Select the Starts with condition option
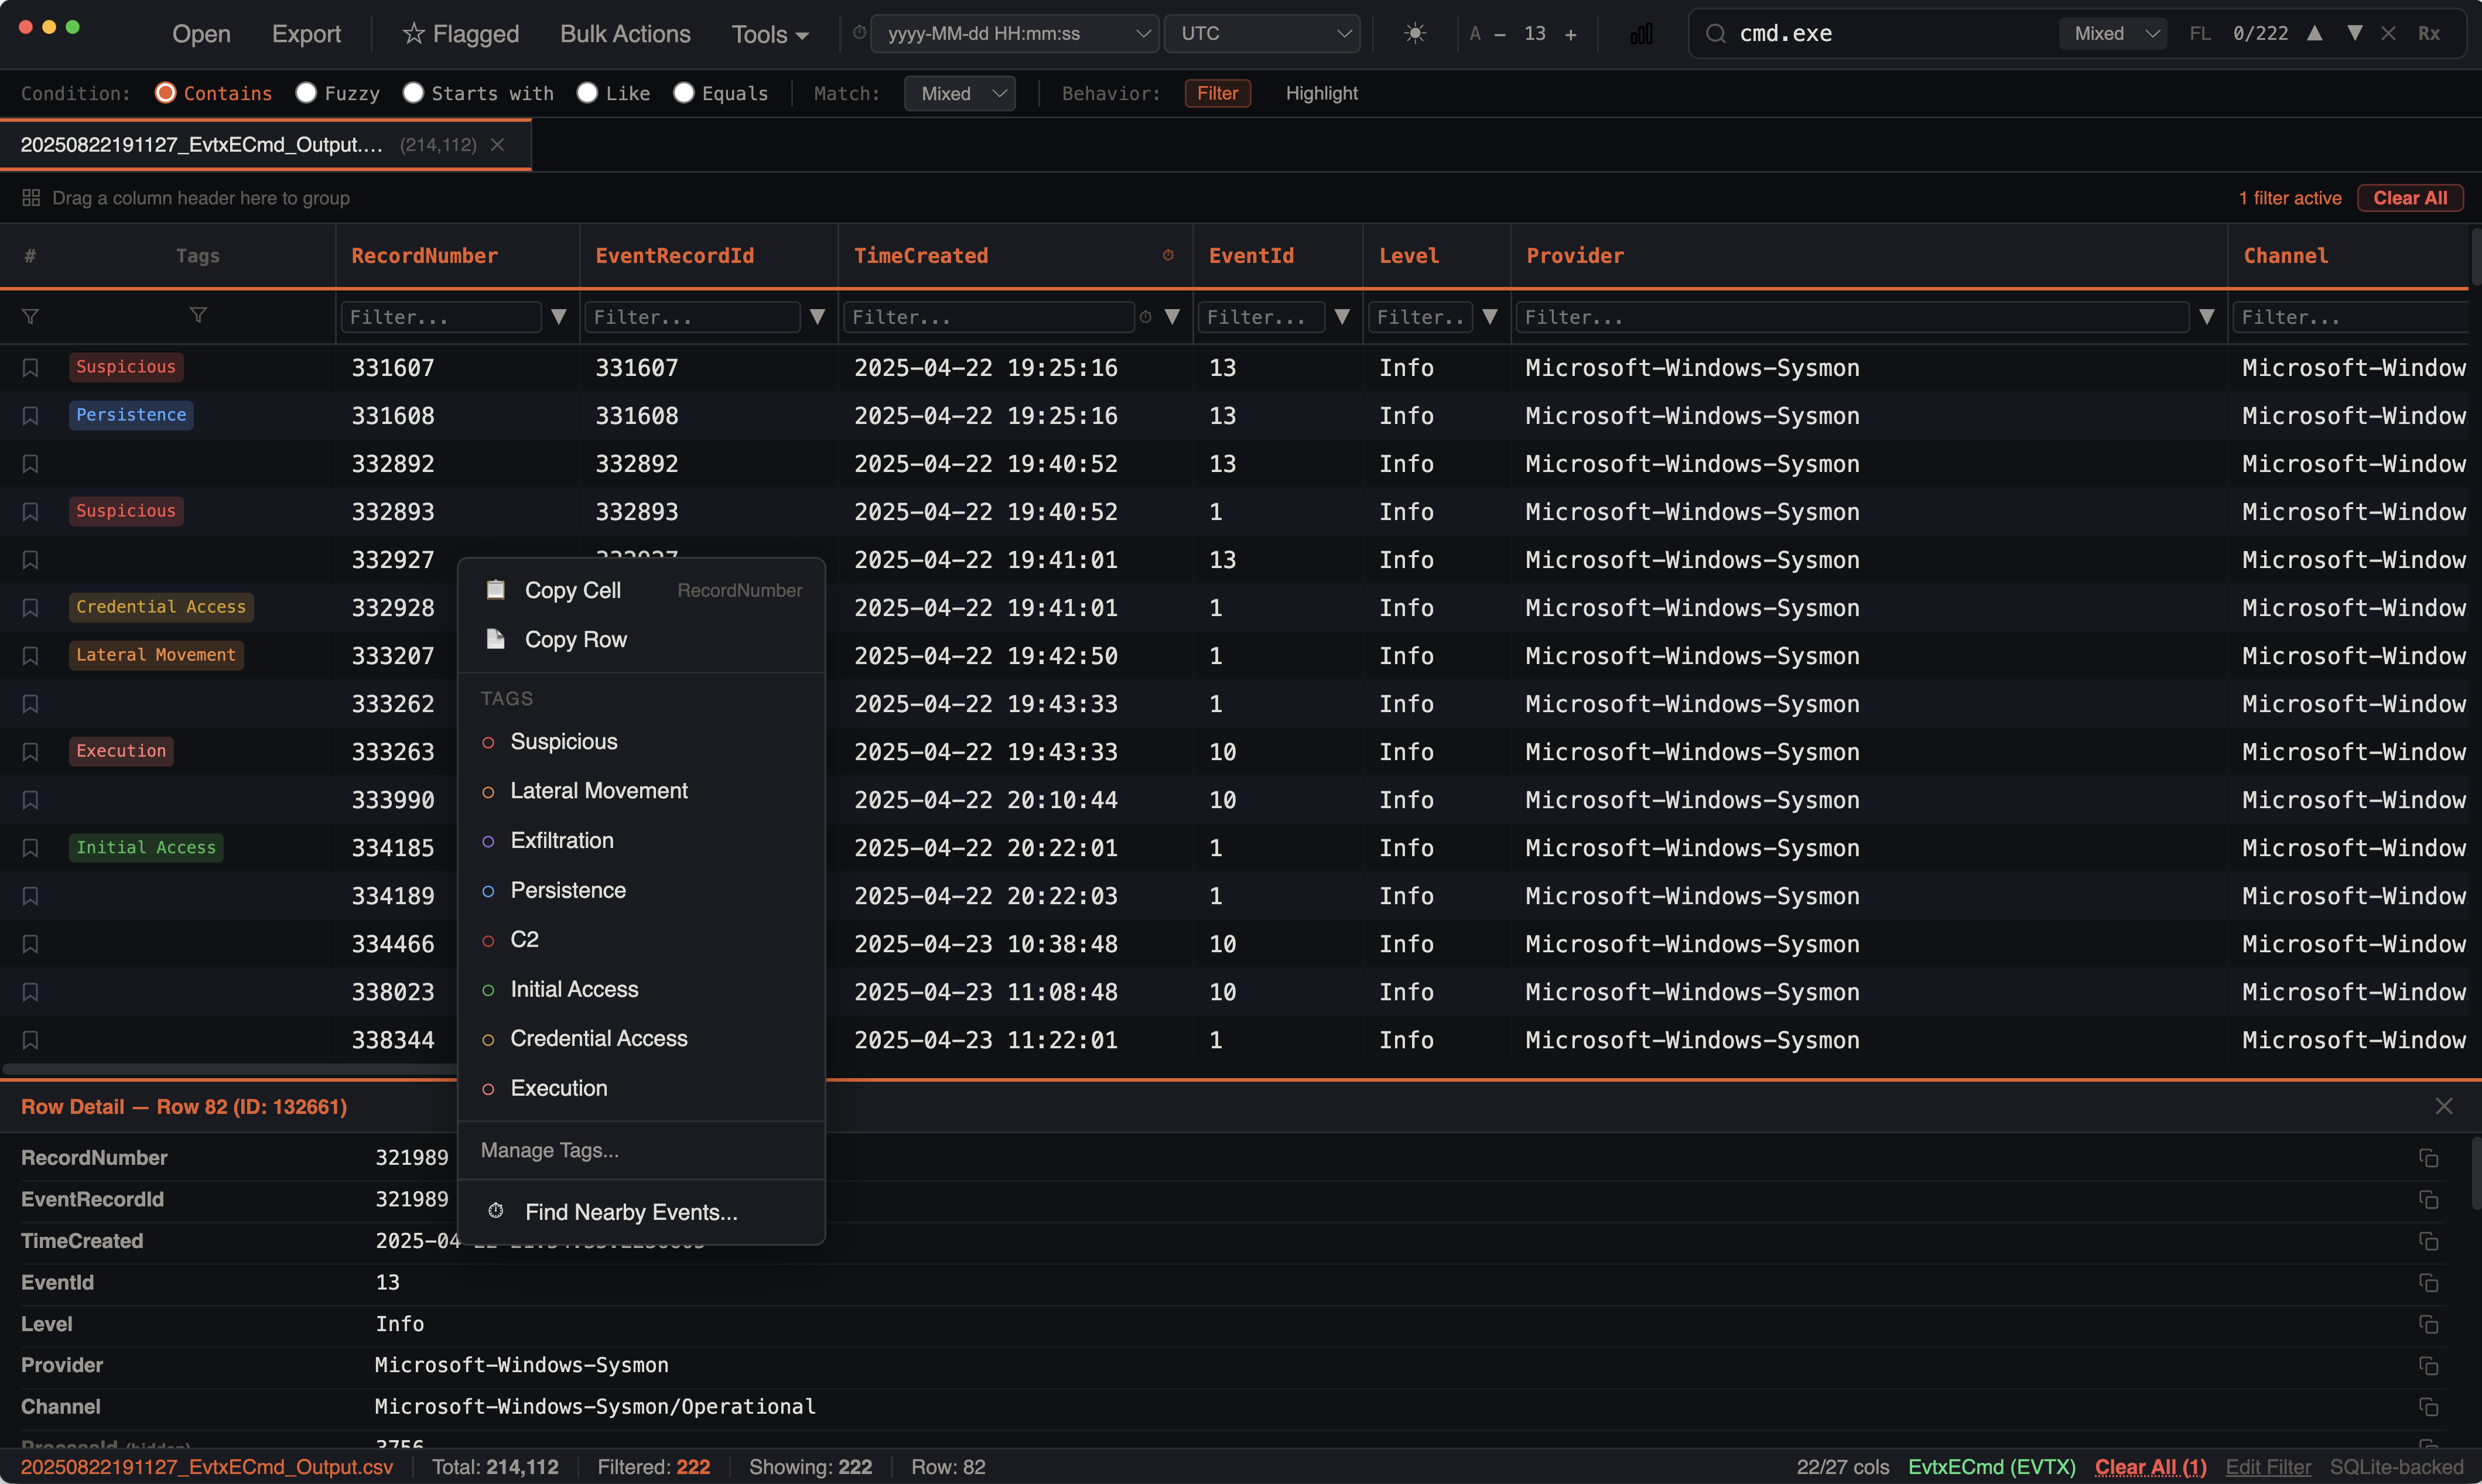Viewport: 2482px width, 1484px height. [413, 93]
